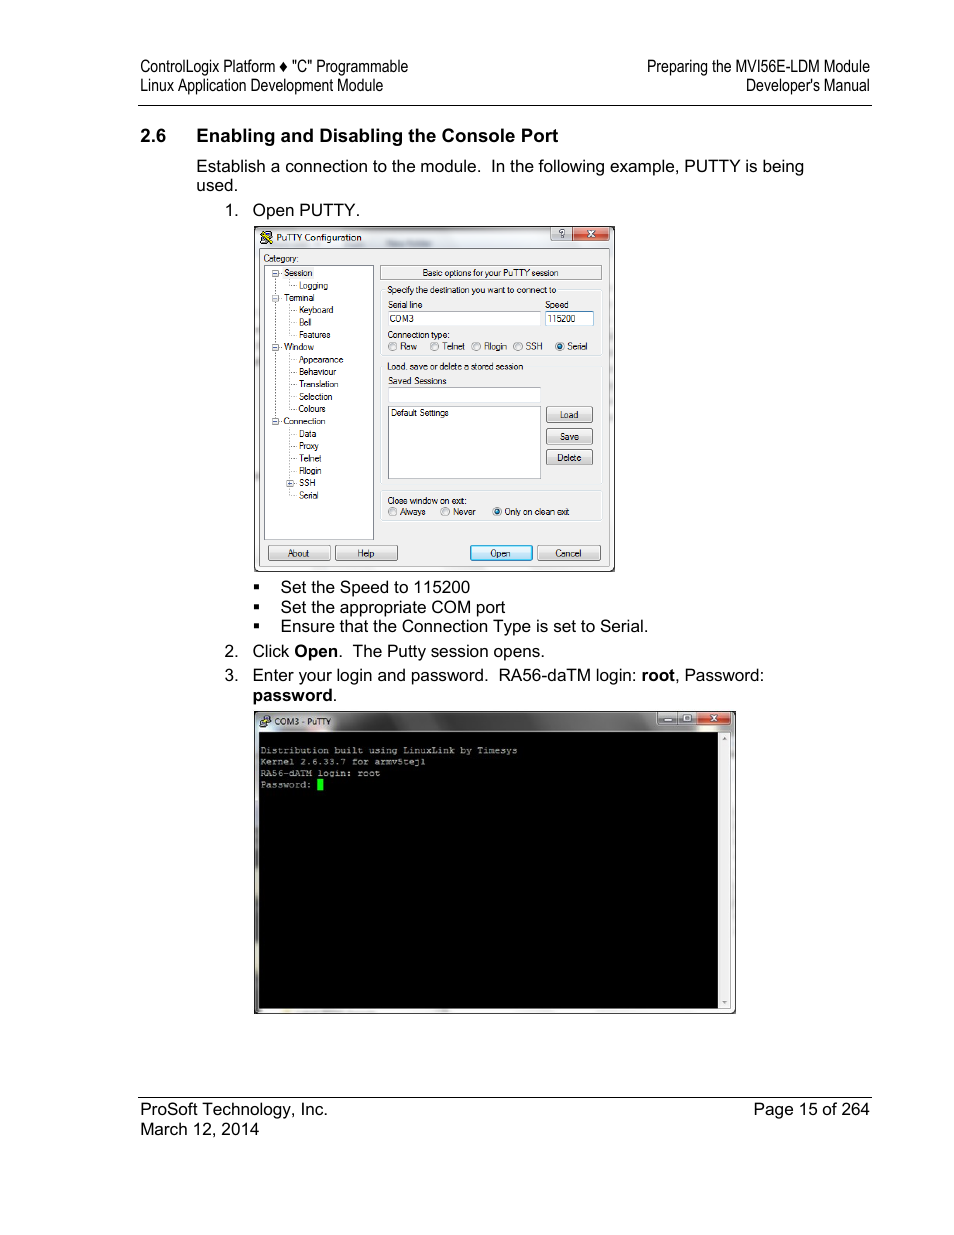The image size is (954, 1235).
Task: Open the Telnet category in the tree
Action: point(310,458)
